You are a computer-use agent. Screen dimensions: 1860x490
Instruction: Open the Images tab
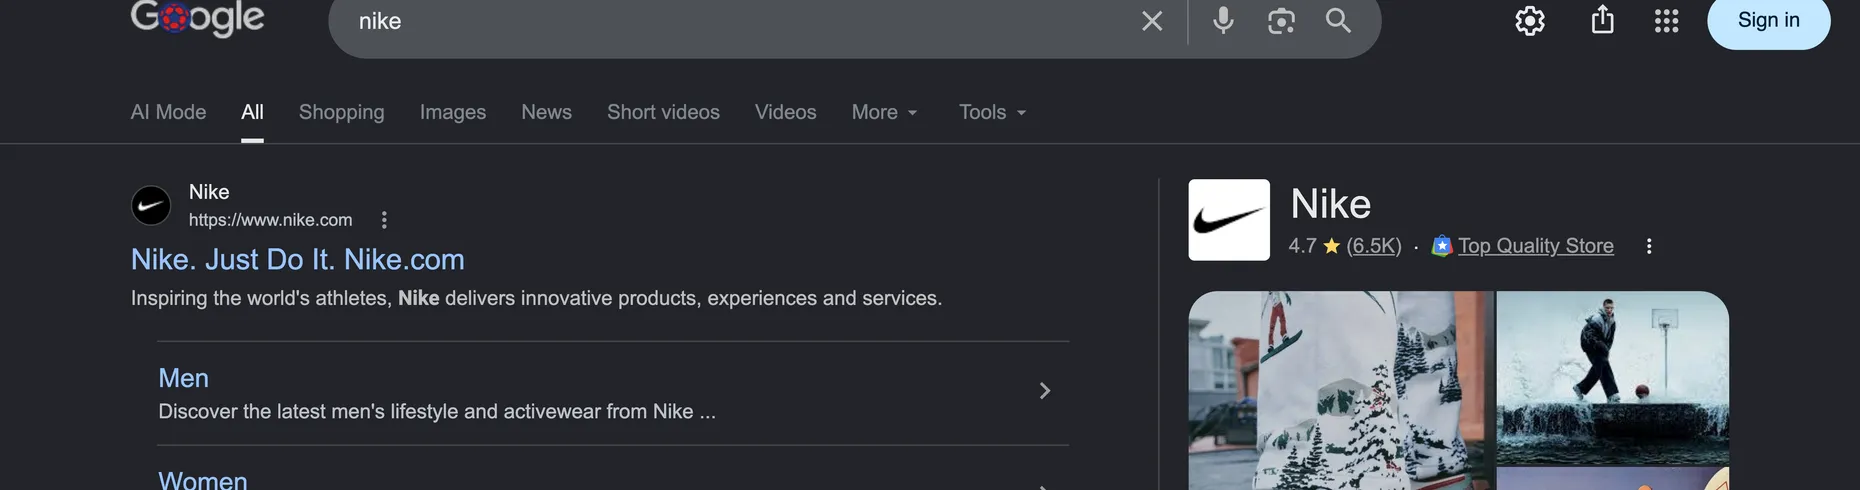453,112
